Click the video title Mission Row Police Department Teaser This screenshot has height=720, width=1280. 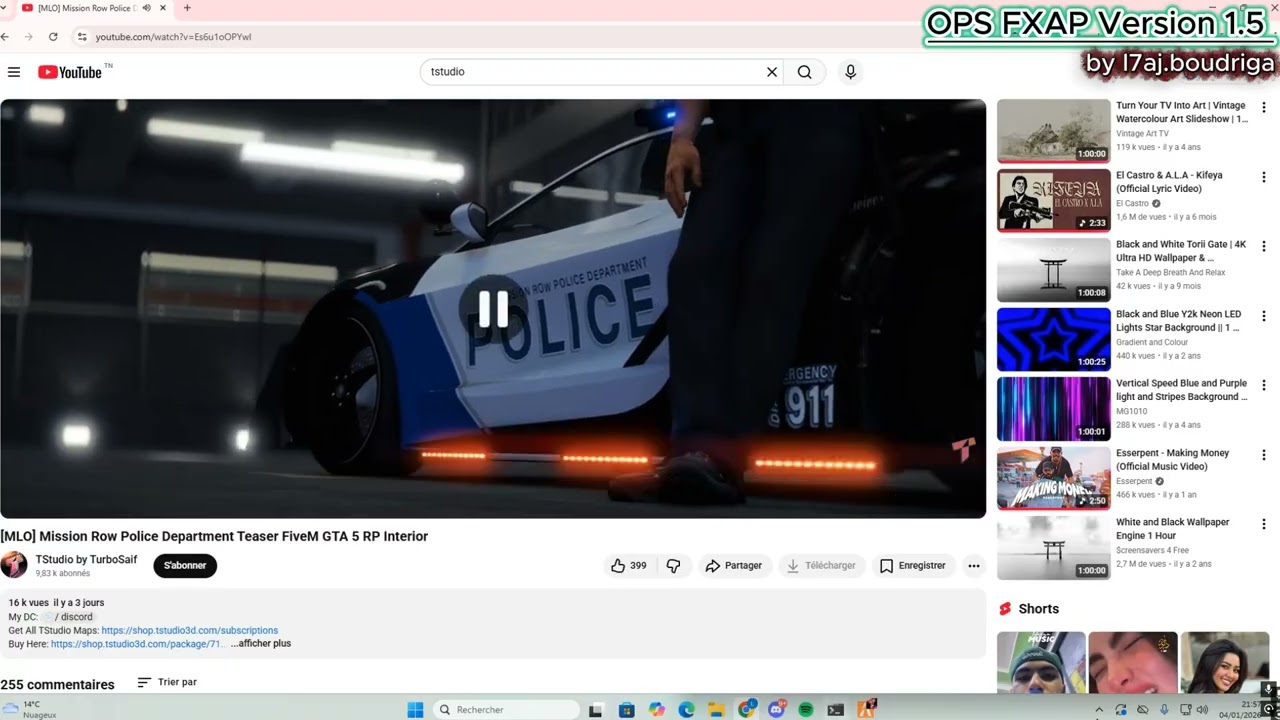tap(214, 536)
